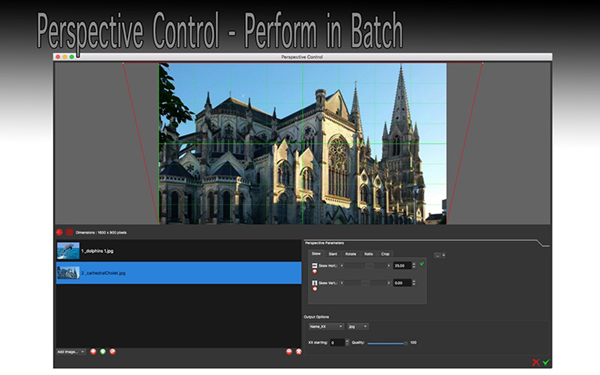The image size is (600, 375).
Task: Click the Skew Horiz icon
Action: click(315, 266)
